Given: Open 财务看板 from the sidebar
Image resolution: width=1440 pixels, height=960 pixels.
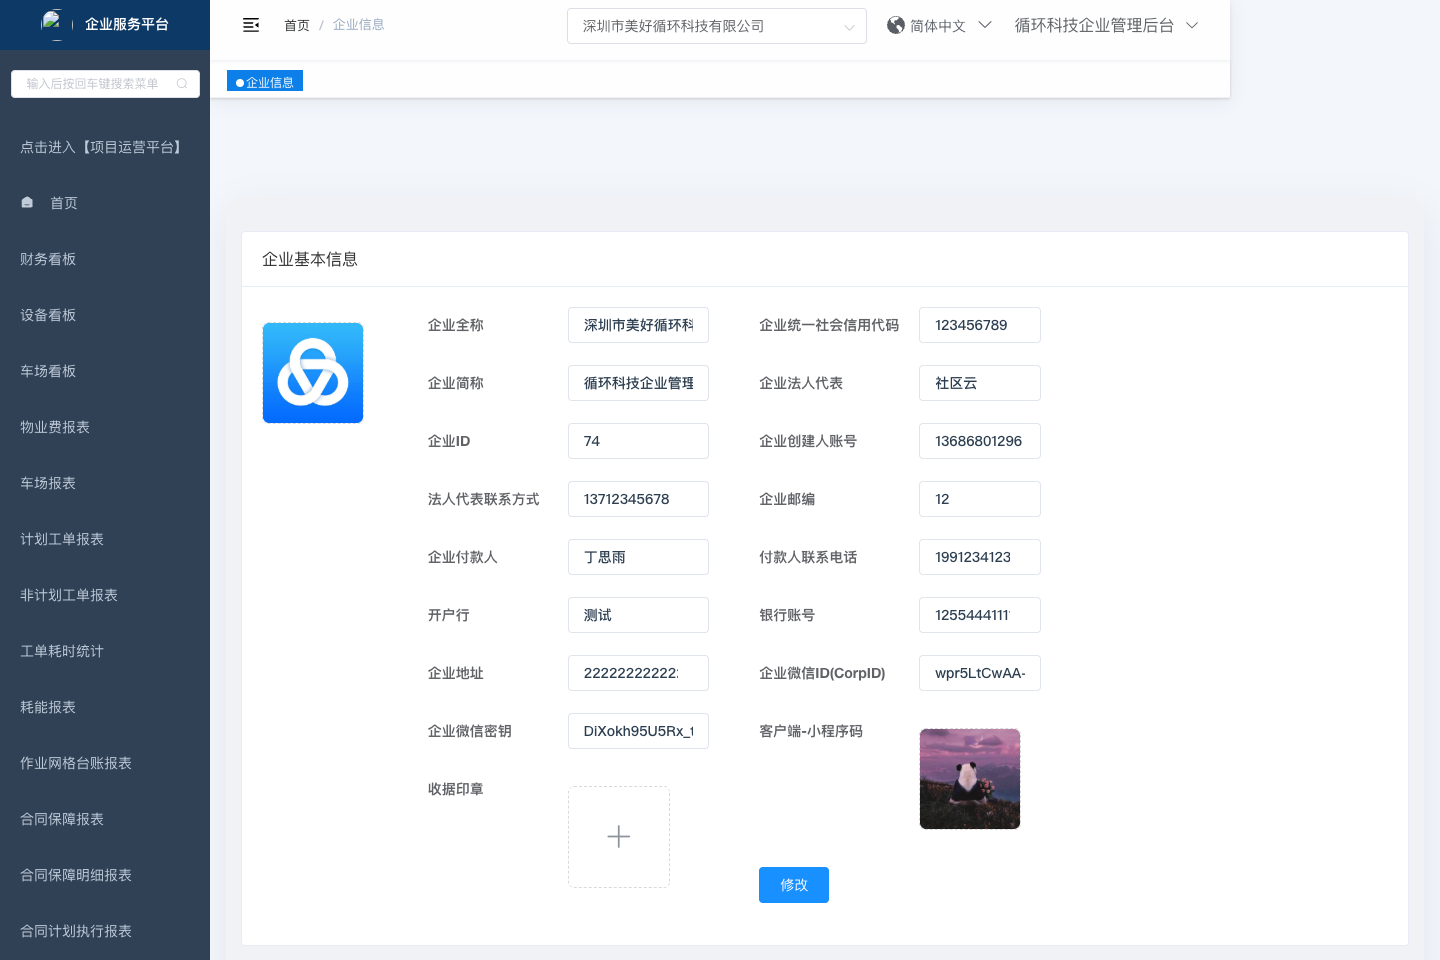Looking at the screenshot, I should 48,259.
